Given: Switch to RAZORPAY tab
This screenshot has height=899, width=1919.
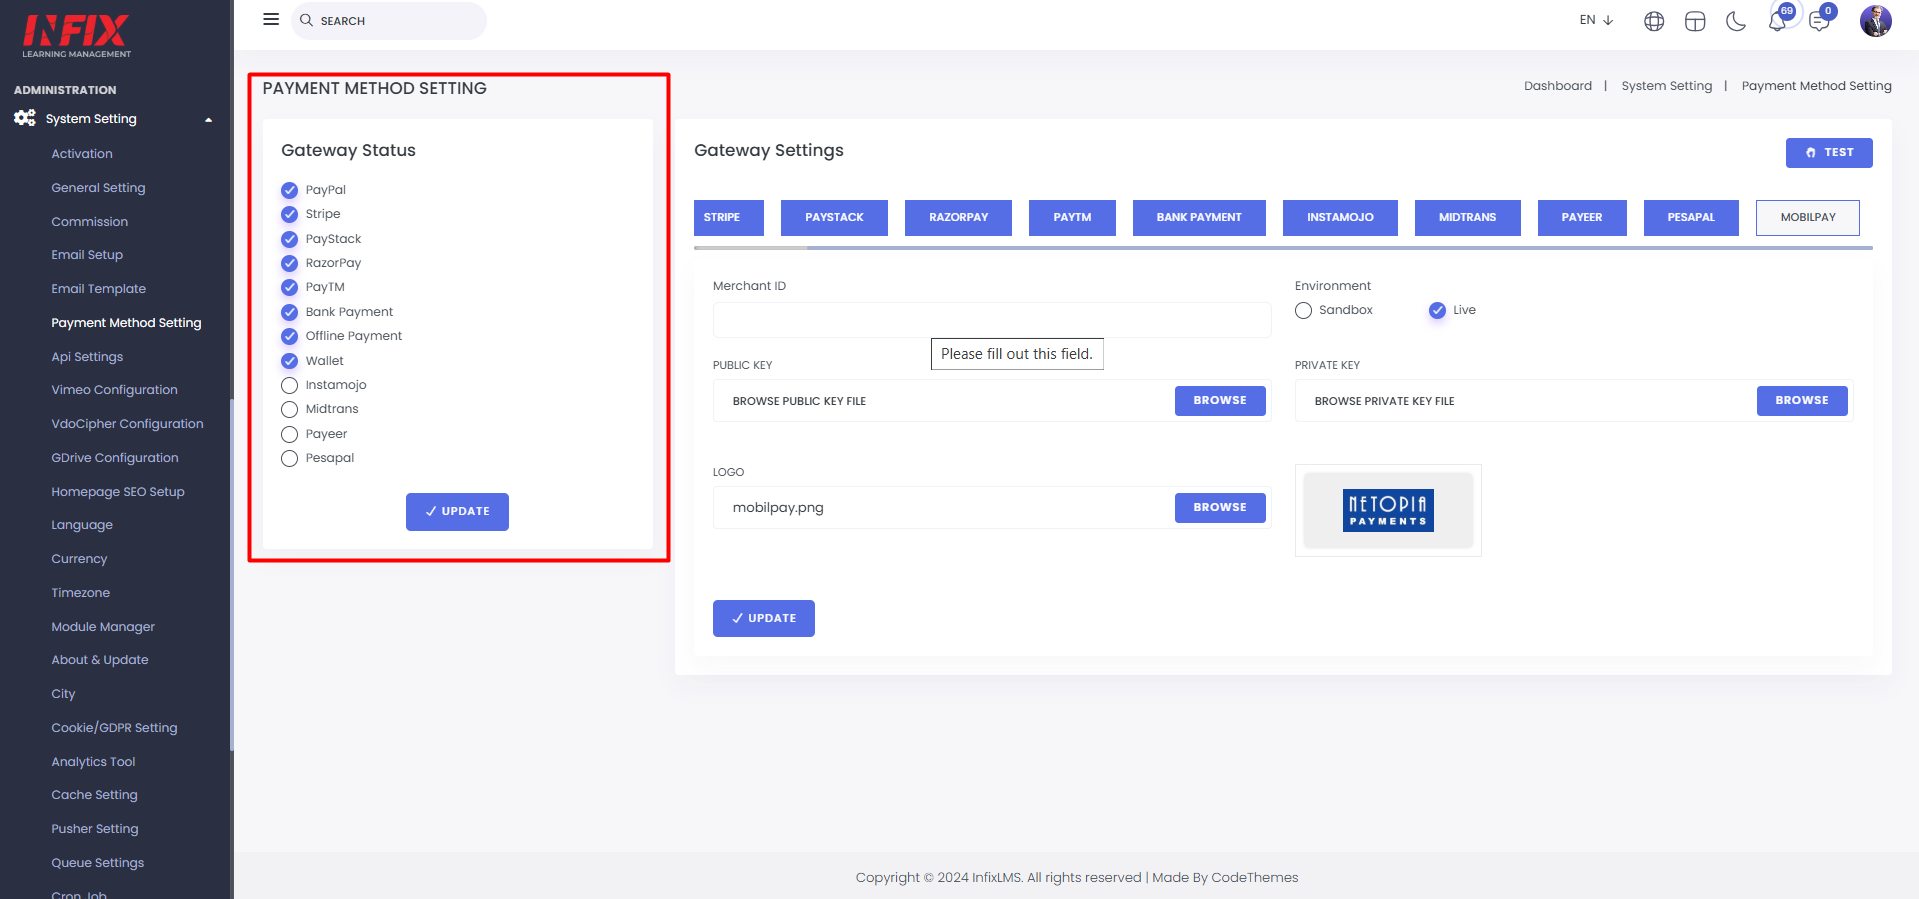Looking at the screenshot, I should (958, 217).
